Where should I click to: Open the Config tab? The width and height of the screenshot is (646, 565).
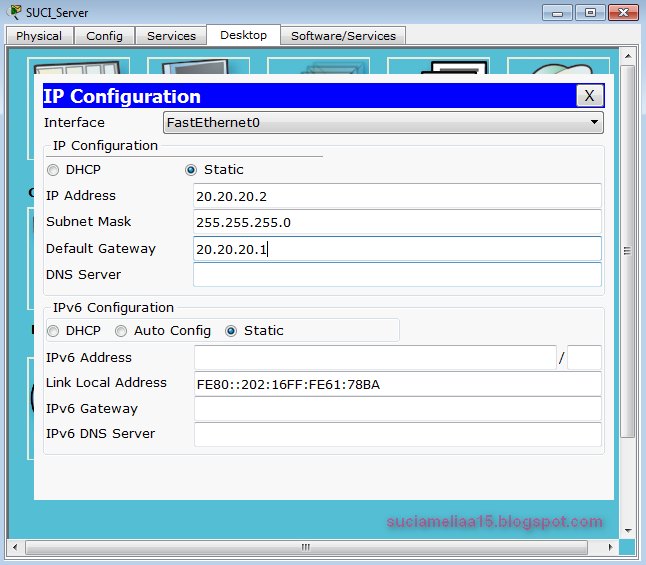click(104, 36)
